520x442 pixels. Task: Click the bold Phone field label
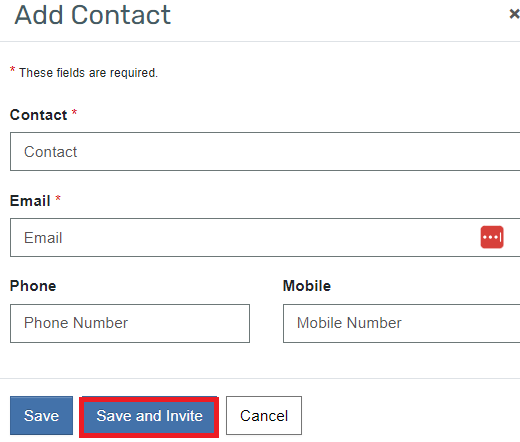point(33,286)
